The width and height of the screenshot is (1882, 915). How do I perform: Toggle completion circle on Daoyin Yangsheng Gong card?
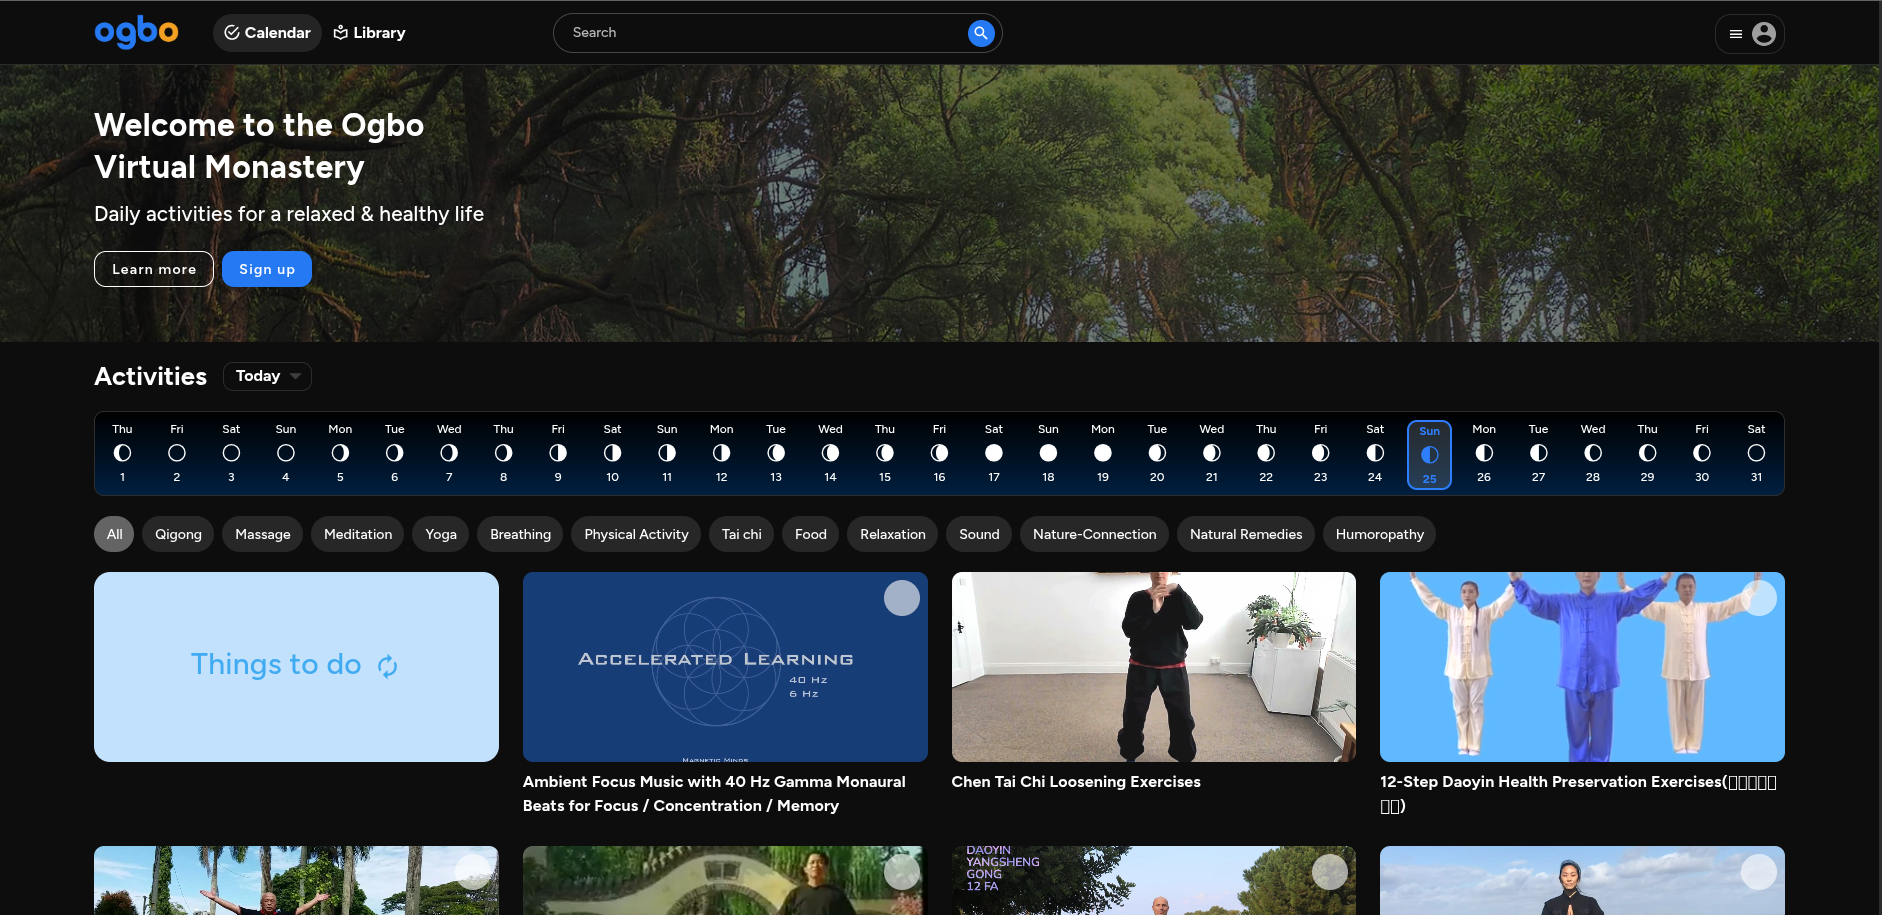point(1329,872)
